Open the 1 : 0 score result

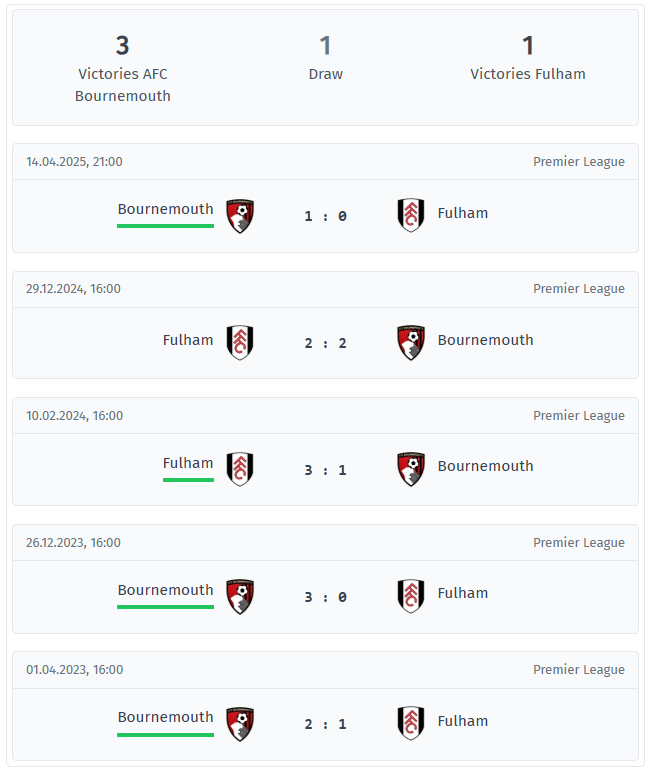coord(325,216)
